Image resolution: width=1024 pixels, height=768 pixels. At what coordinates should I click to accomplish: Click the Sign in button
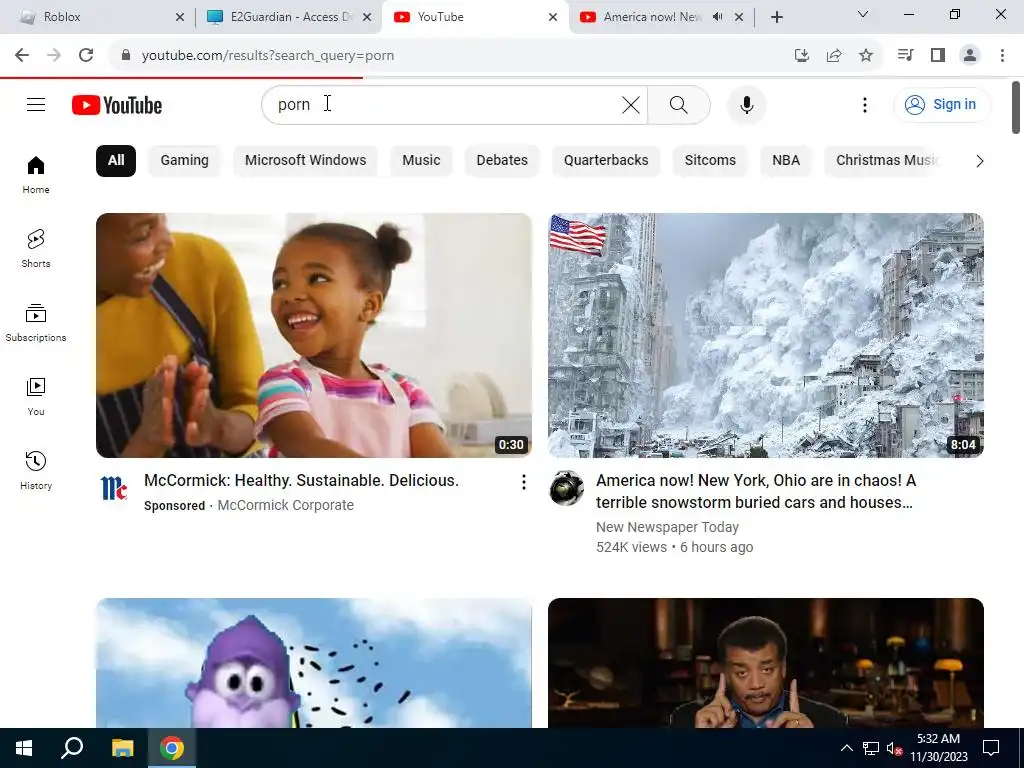(942, 104)
